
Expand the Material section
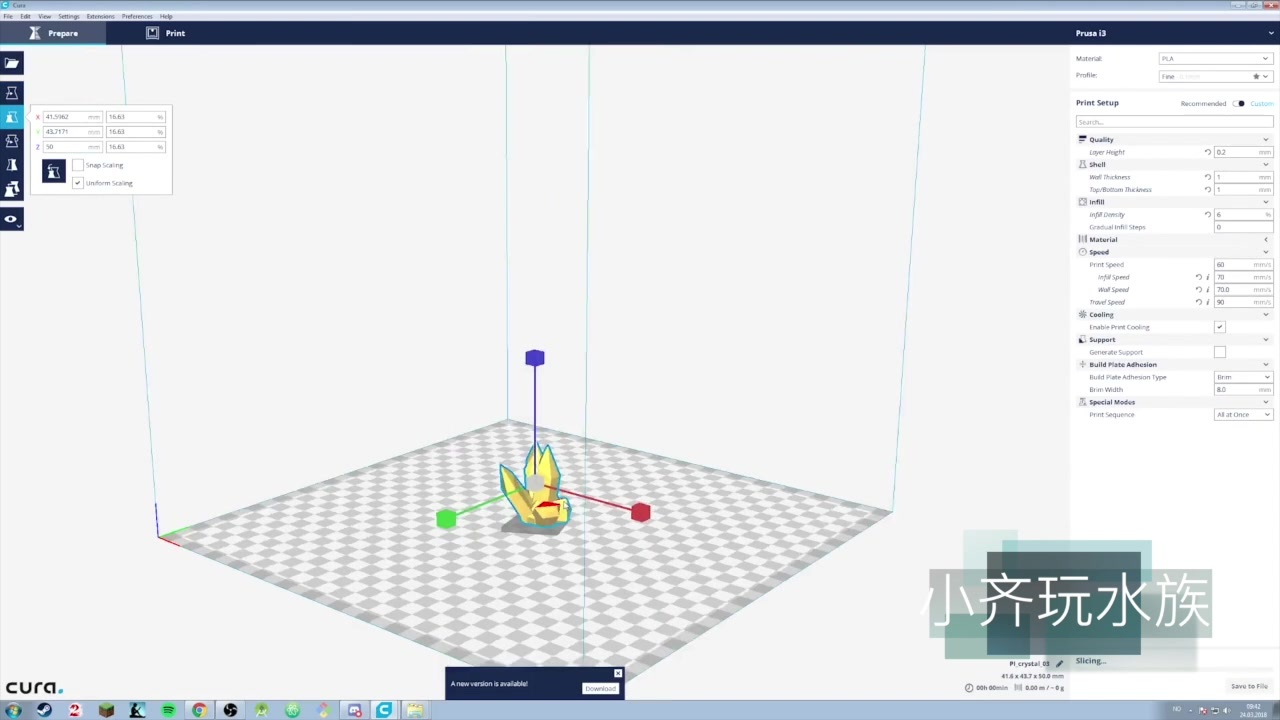point(1174,239)
